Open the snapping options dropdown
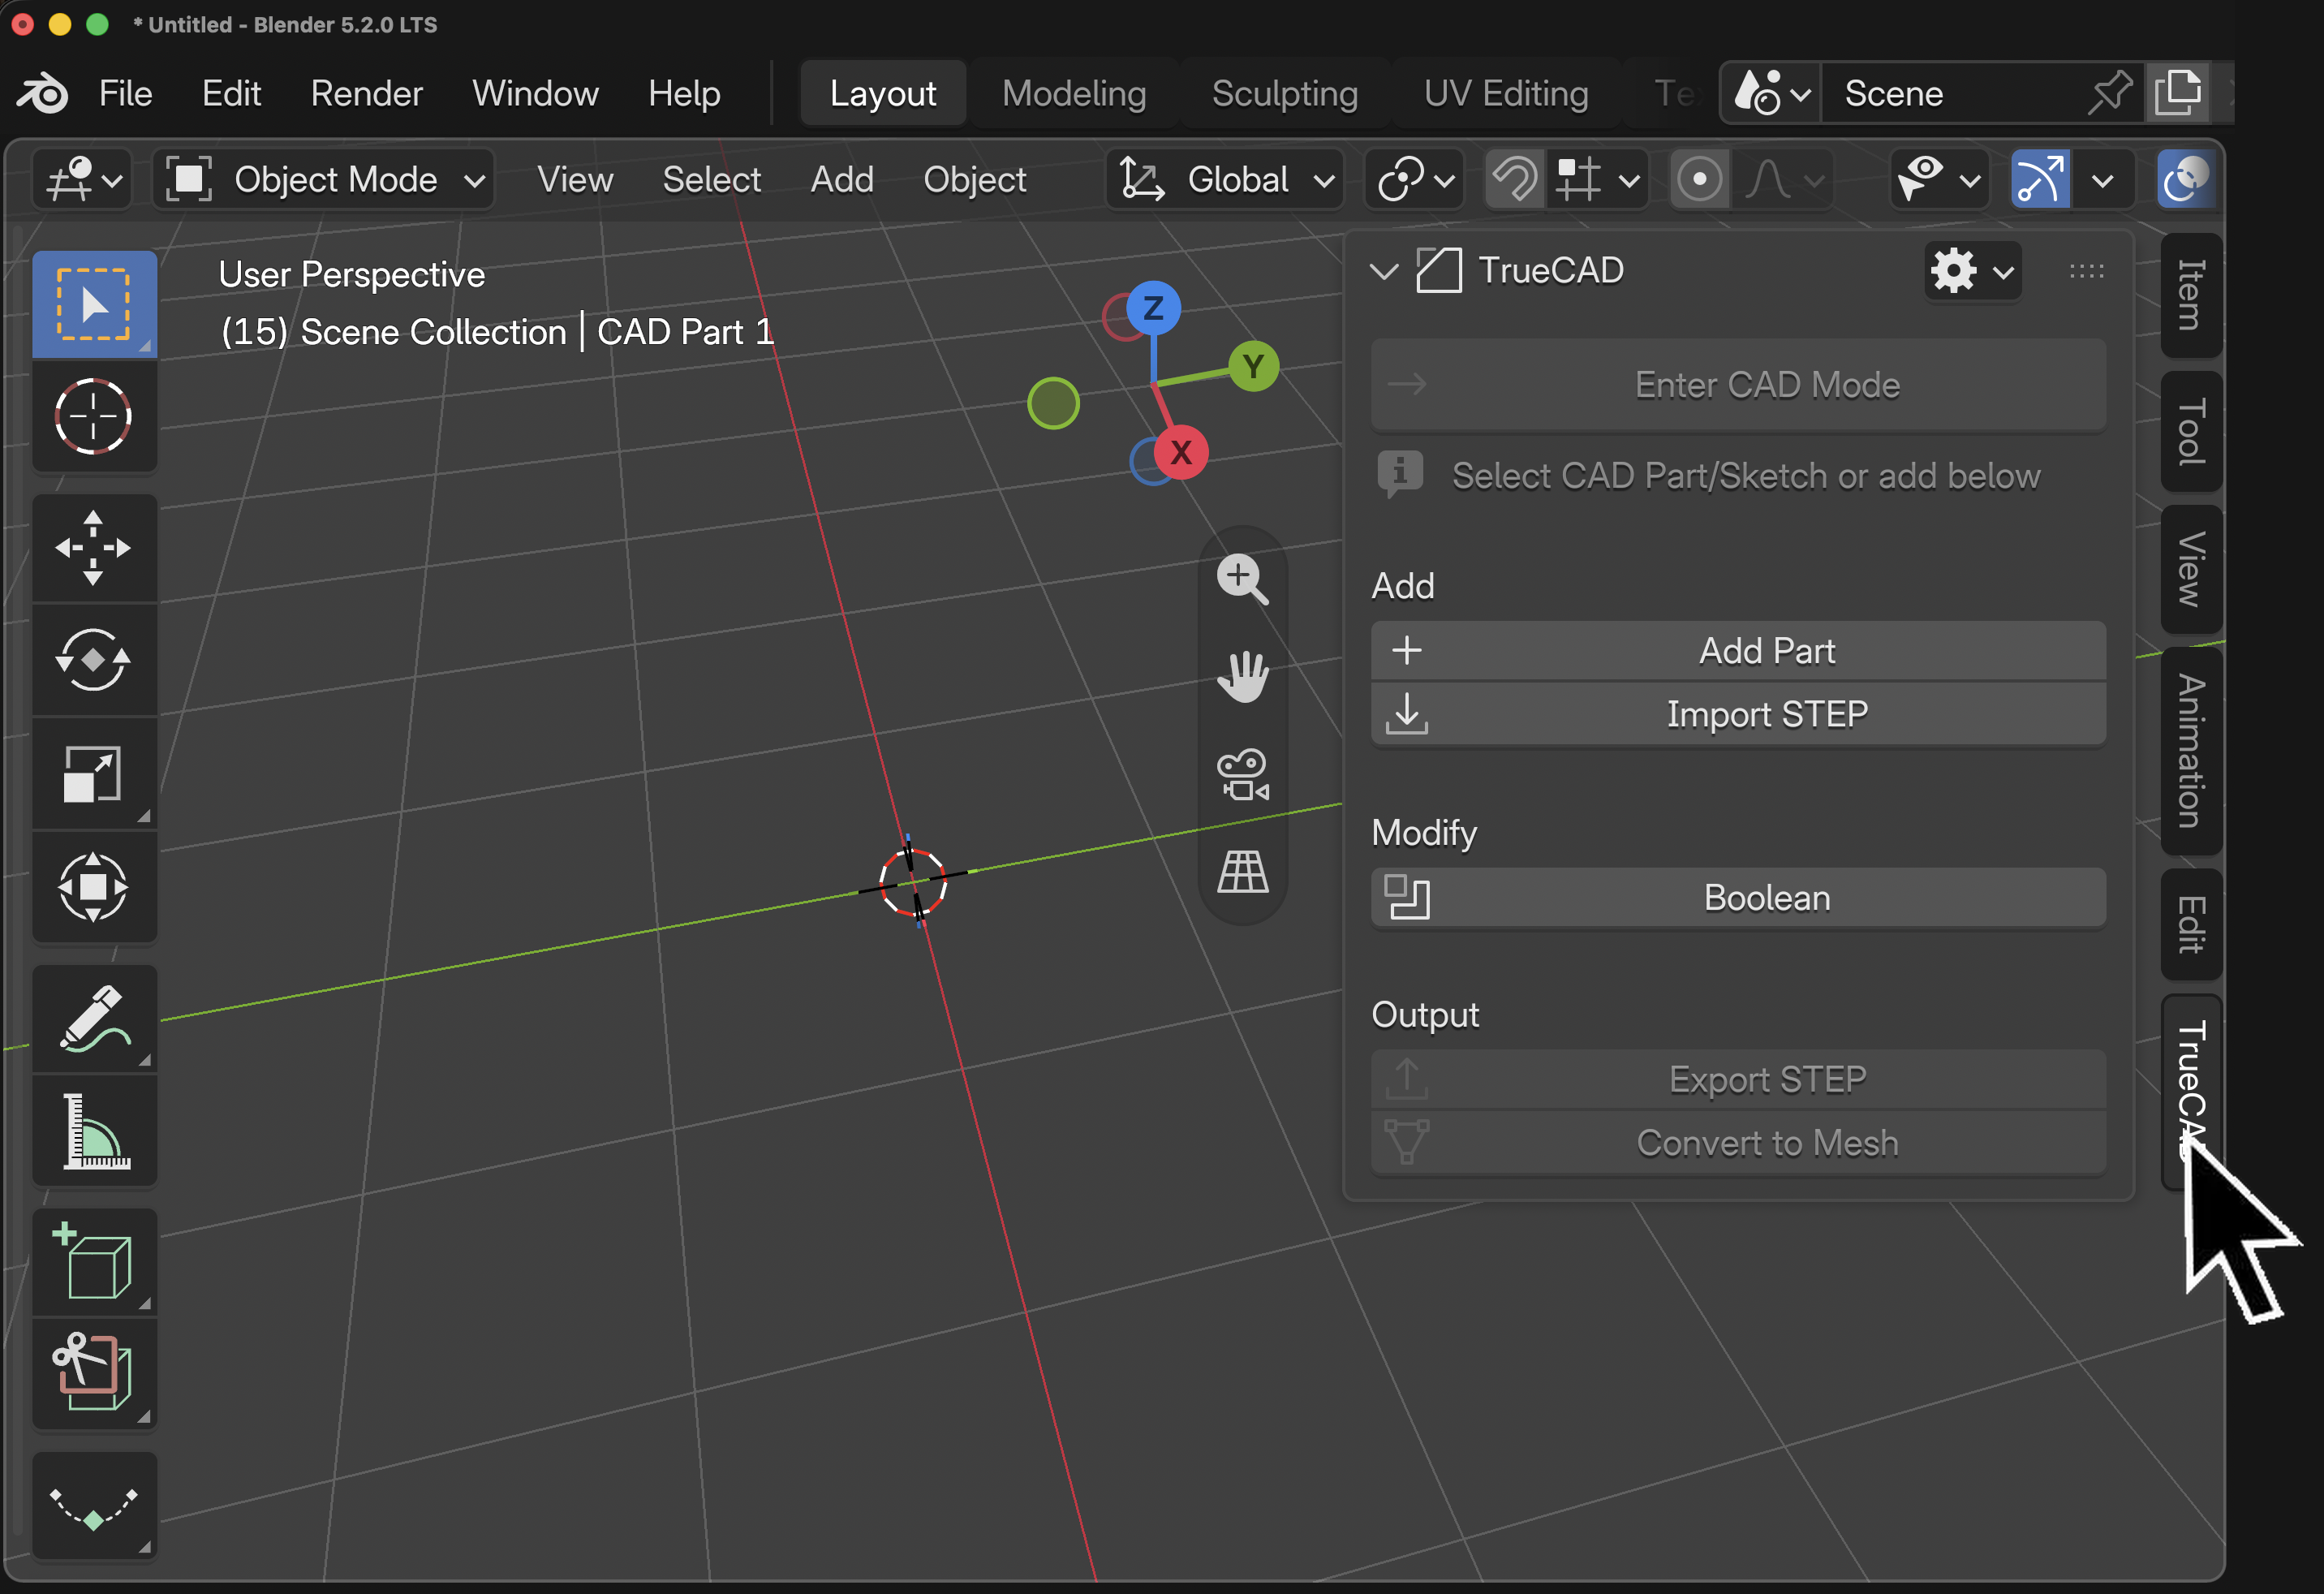Screen dimensions: 2324x1594 coord(1598,180)
